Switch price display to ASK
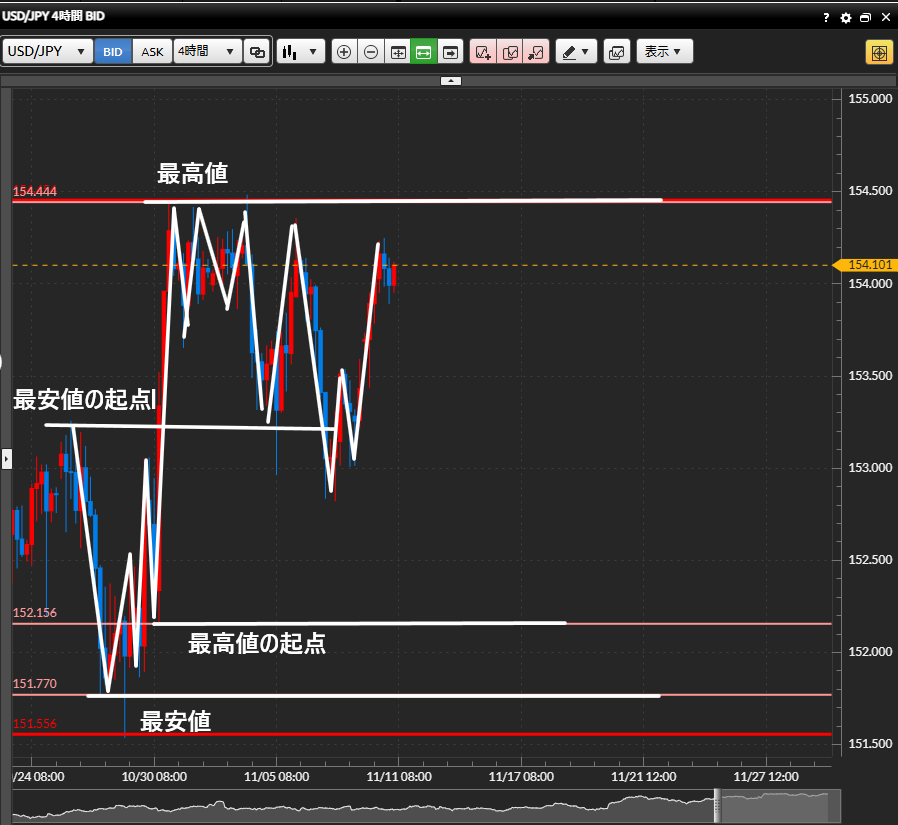Screen dimensions: 898x825 (x=152, y=52)
